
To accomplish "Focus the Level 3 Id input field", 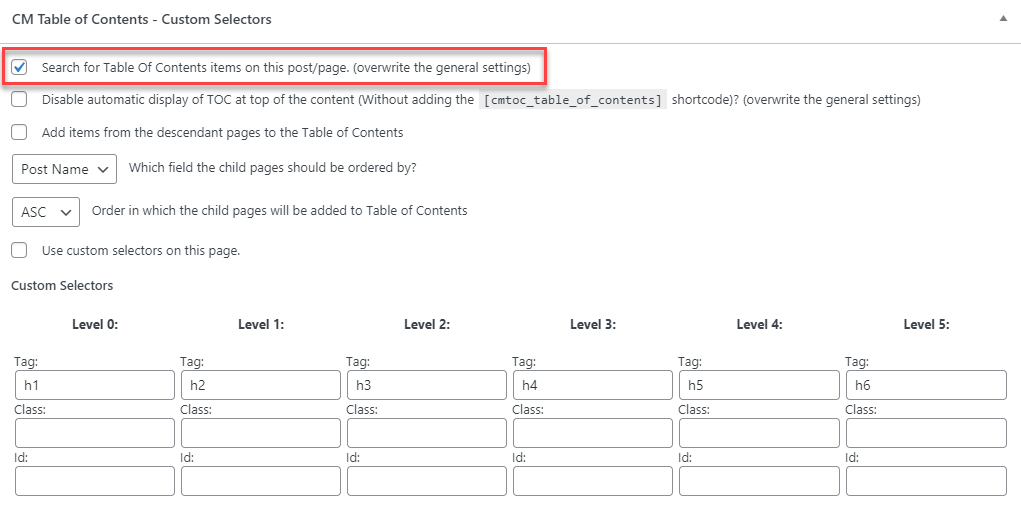I will [593, 481].
